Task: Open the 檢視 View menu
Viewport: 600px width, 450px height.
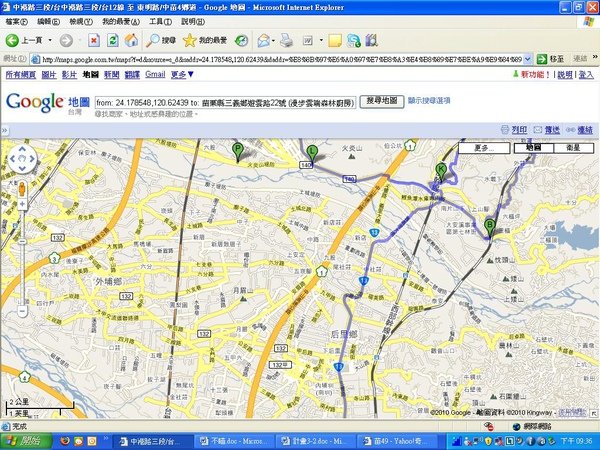Action: pyautogui.click(x=81, y=22)
